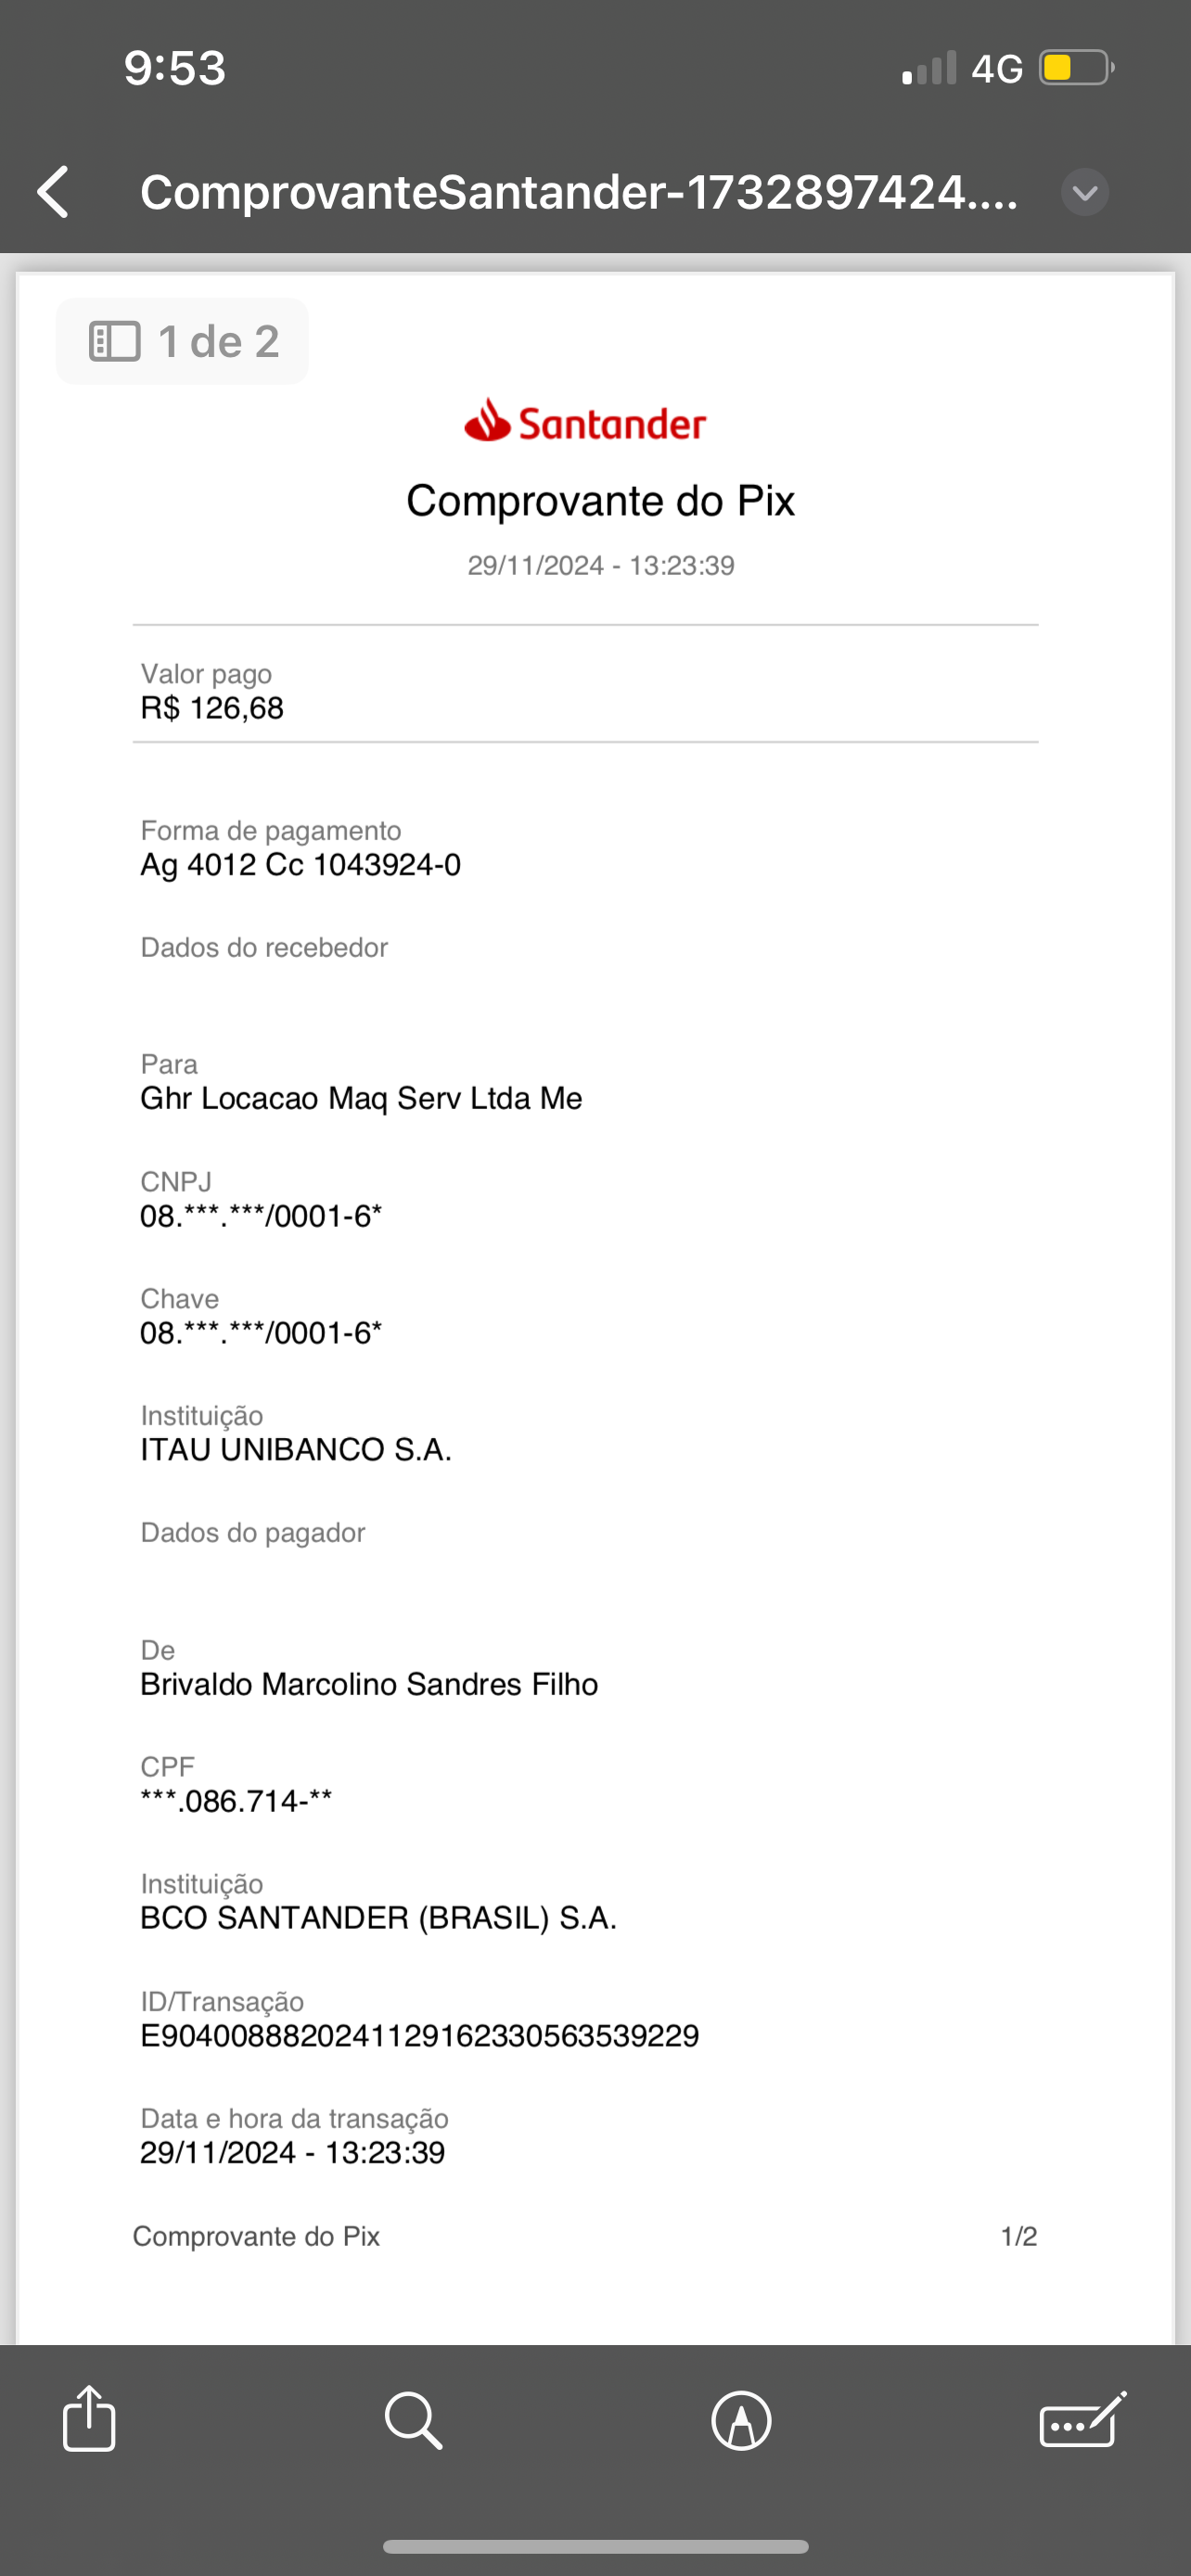Tap the ComprovanteSantander file name title

(x=579, y=192)
